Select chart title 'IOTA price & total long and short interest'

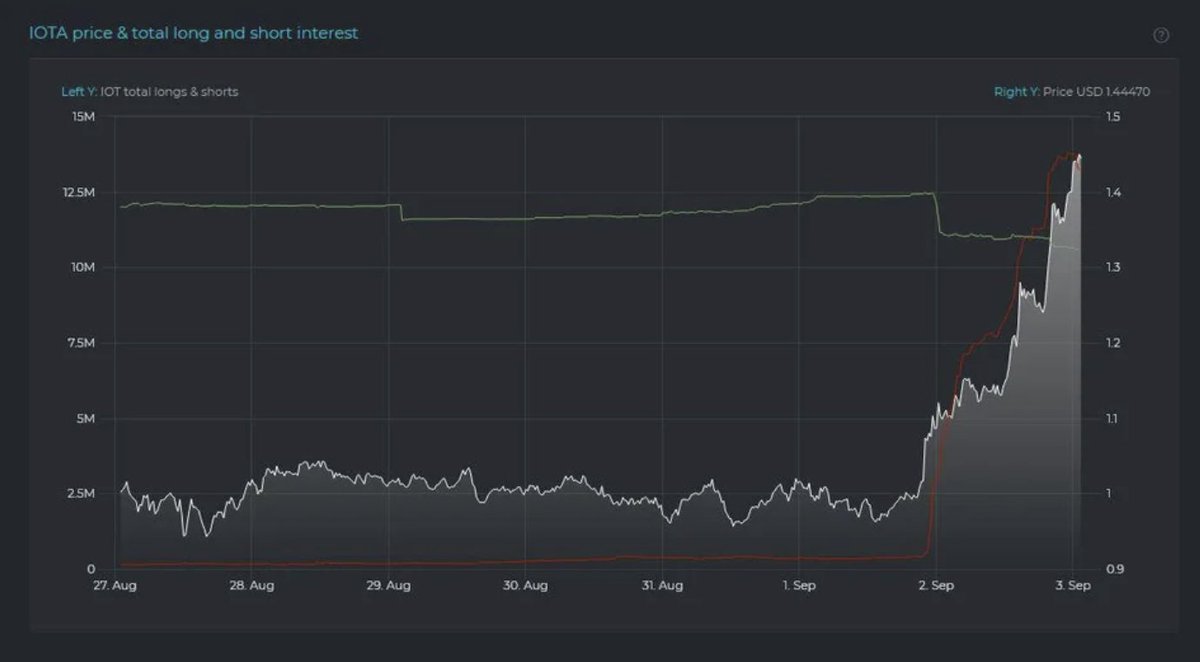coord(193,33)
